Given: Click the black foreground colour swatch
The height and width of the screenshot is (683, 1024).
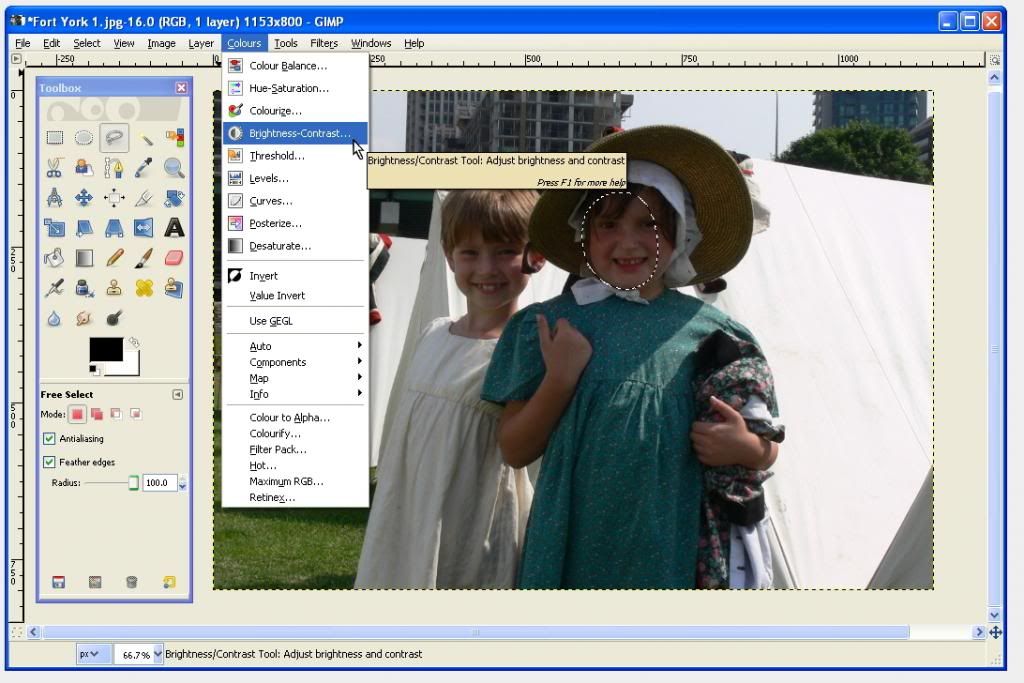Looking at the screenshot, I should point(106,349).
